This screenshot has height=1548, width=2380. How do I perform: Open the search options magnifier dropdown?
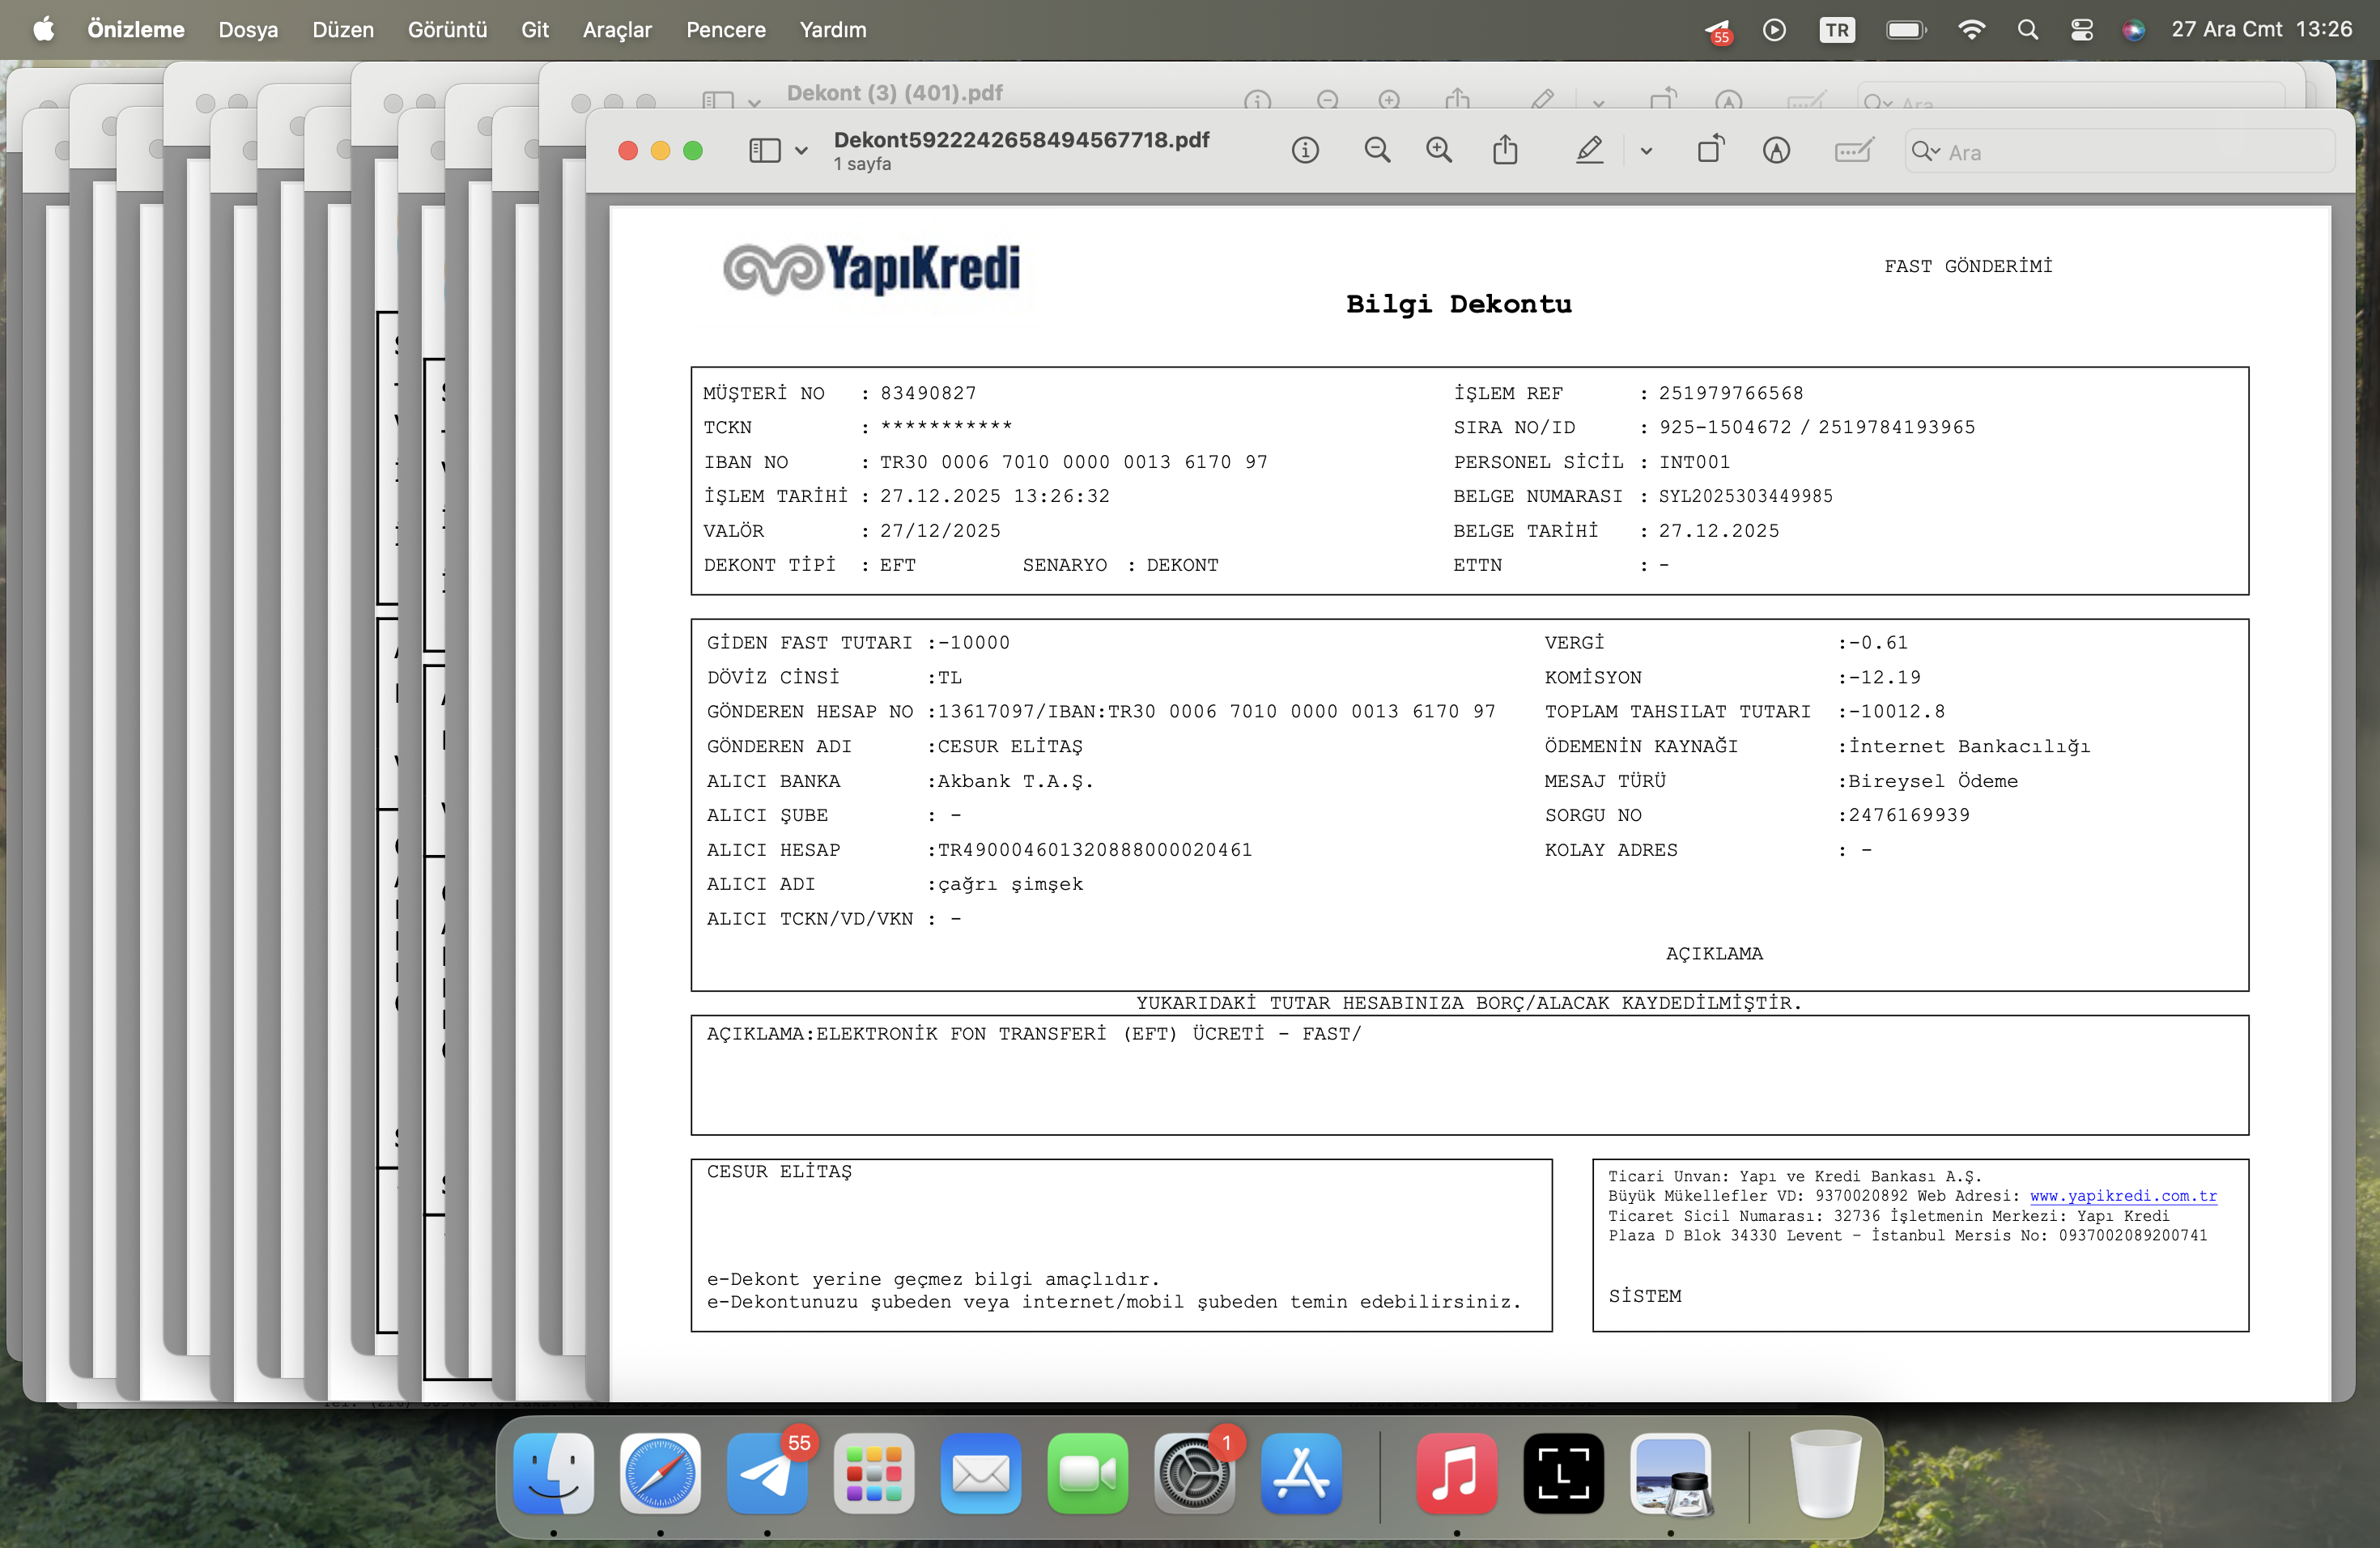click(1926, 152)
